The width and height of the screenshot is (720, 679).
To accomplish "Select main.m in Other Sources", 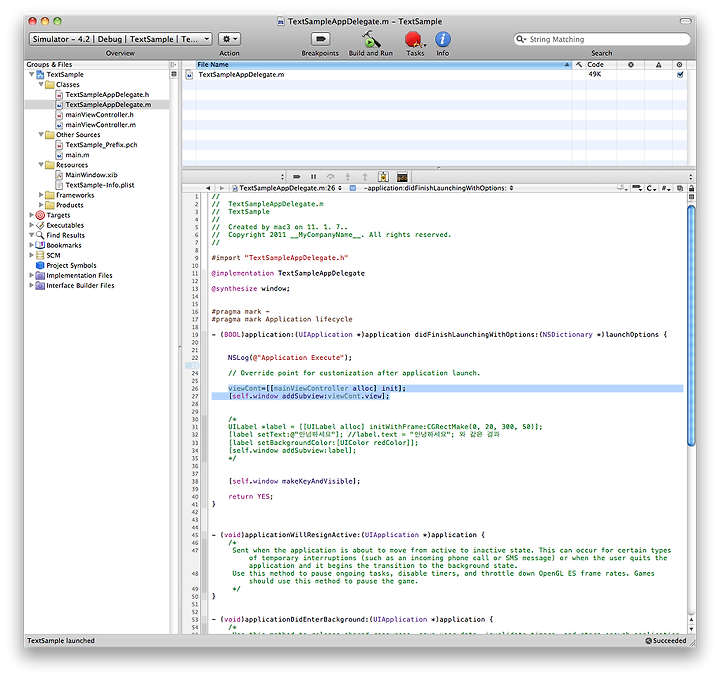I will 77,155.
